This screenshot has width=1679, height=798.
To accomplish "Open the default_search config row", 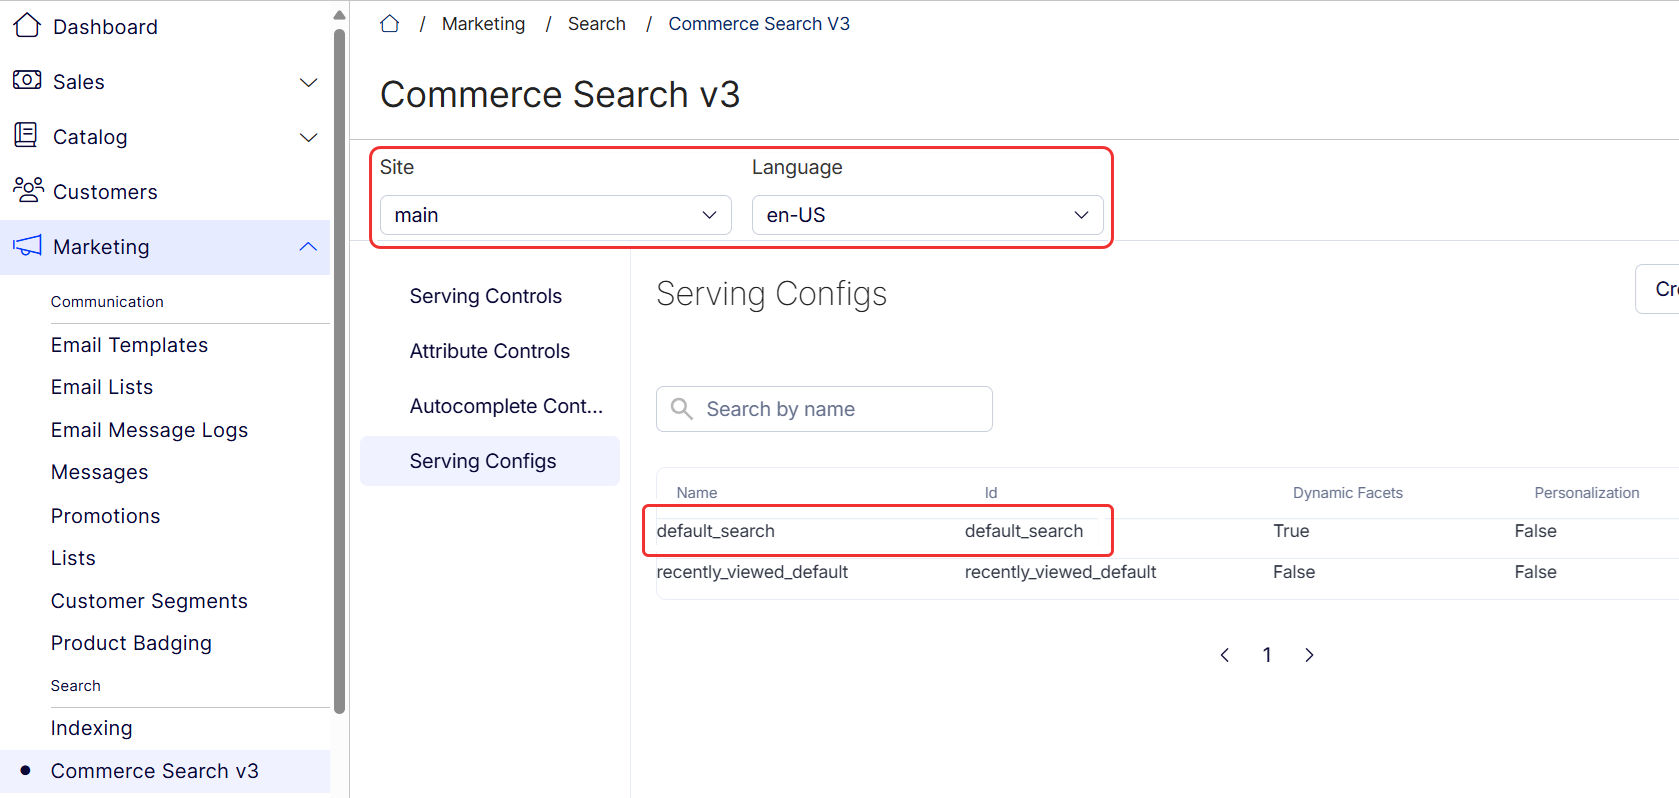I will 716,531.
